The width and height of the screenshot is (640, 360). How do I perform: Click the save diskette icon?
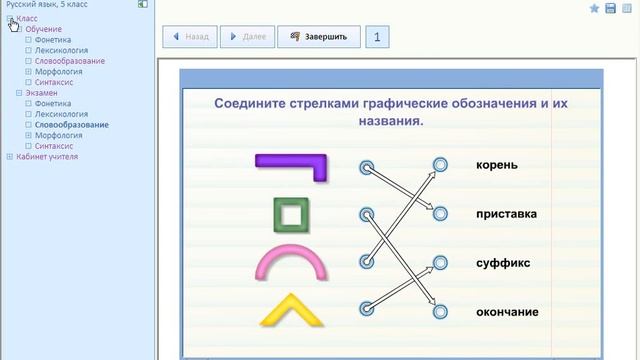coord(611,8)
